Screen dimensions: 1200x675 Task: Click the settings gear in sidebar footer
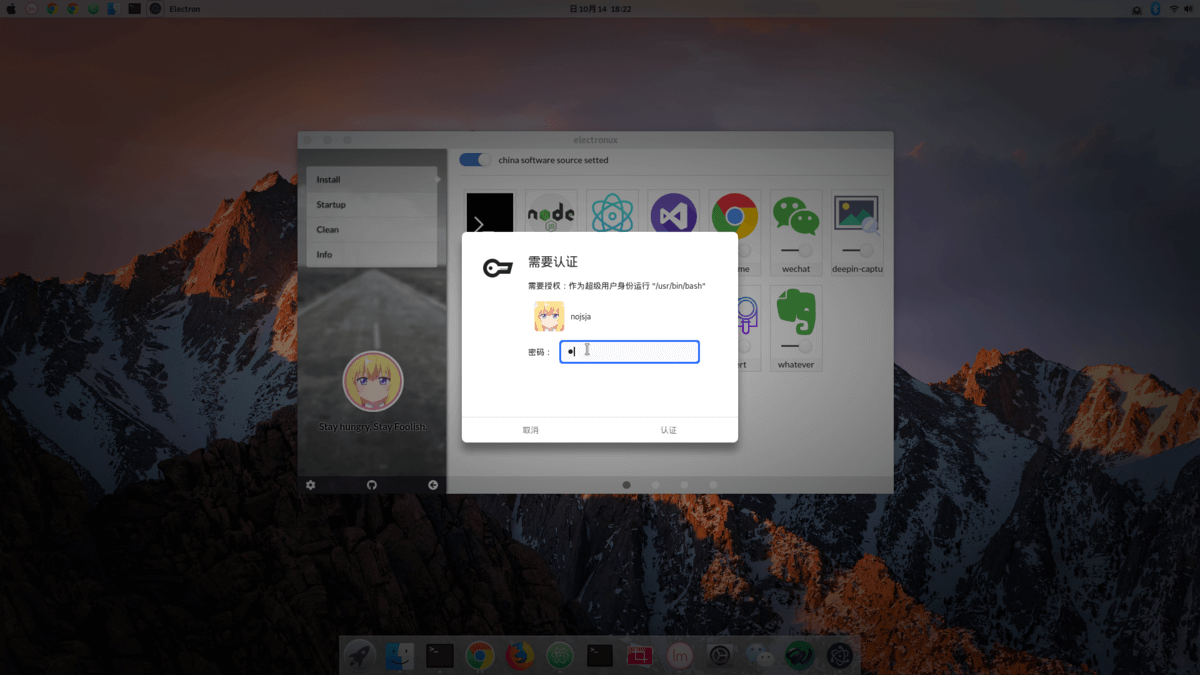[x=311, y=485]
